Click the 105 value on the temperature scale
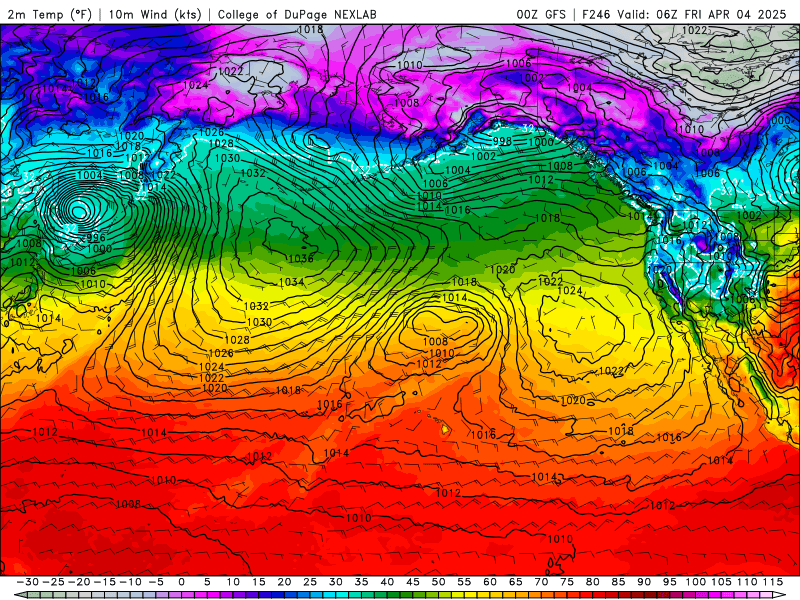The height and width of the screenshot is (600, 800). (x=721, y=582)
